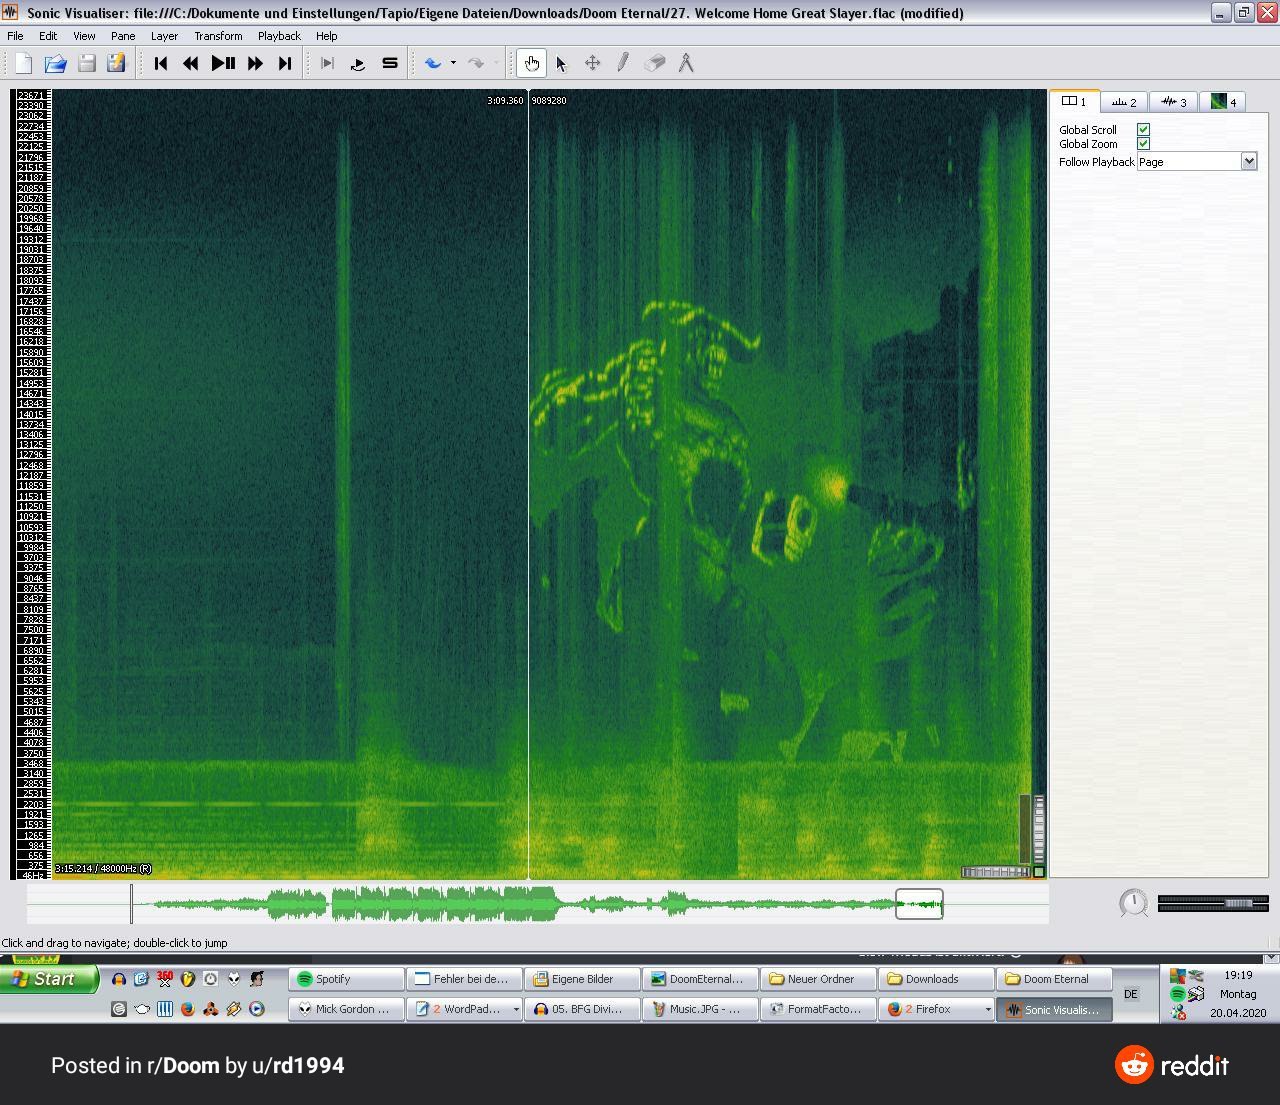This screenshot has width=1280, height=1105.
Task: Open the Doom Eternal folder taskbar button
Action: click(x=1054, y=979)
